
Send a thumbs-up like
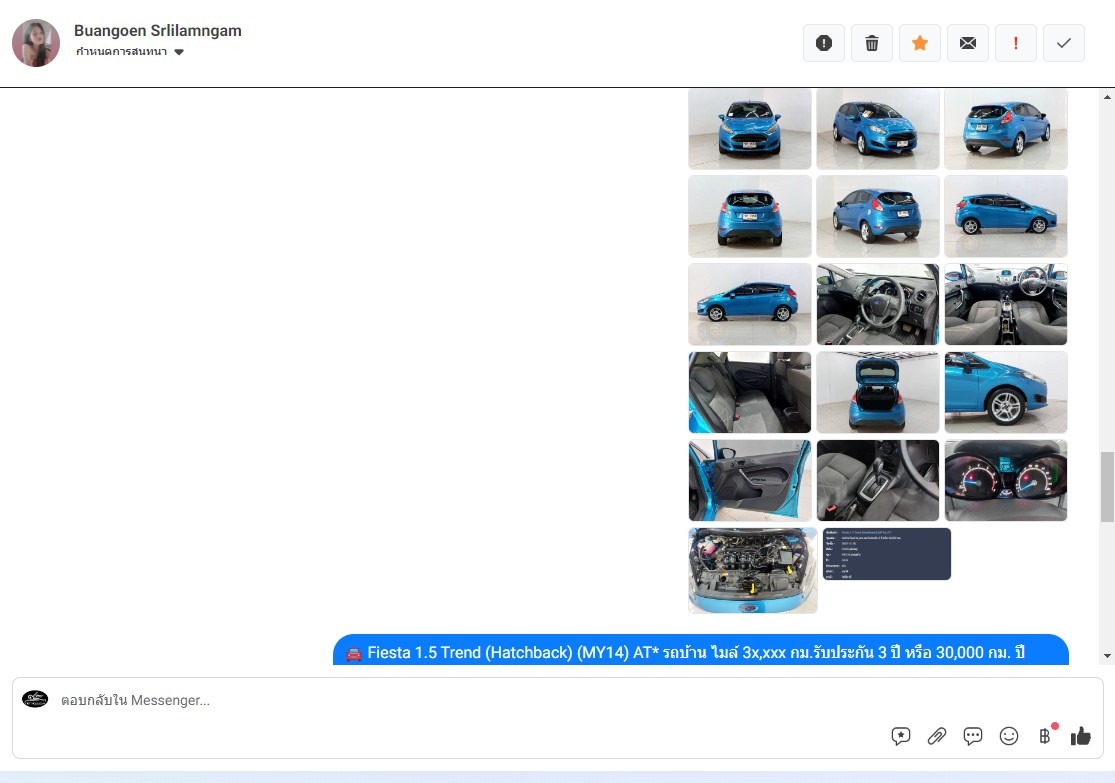pyautogui.click(x=1081, y=736)
